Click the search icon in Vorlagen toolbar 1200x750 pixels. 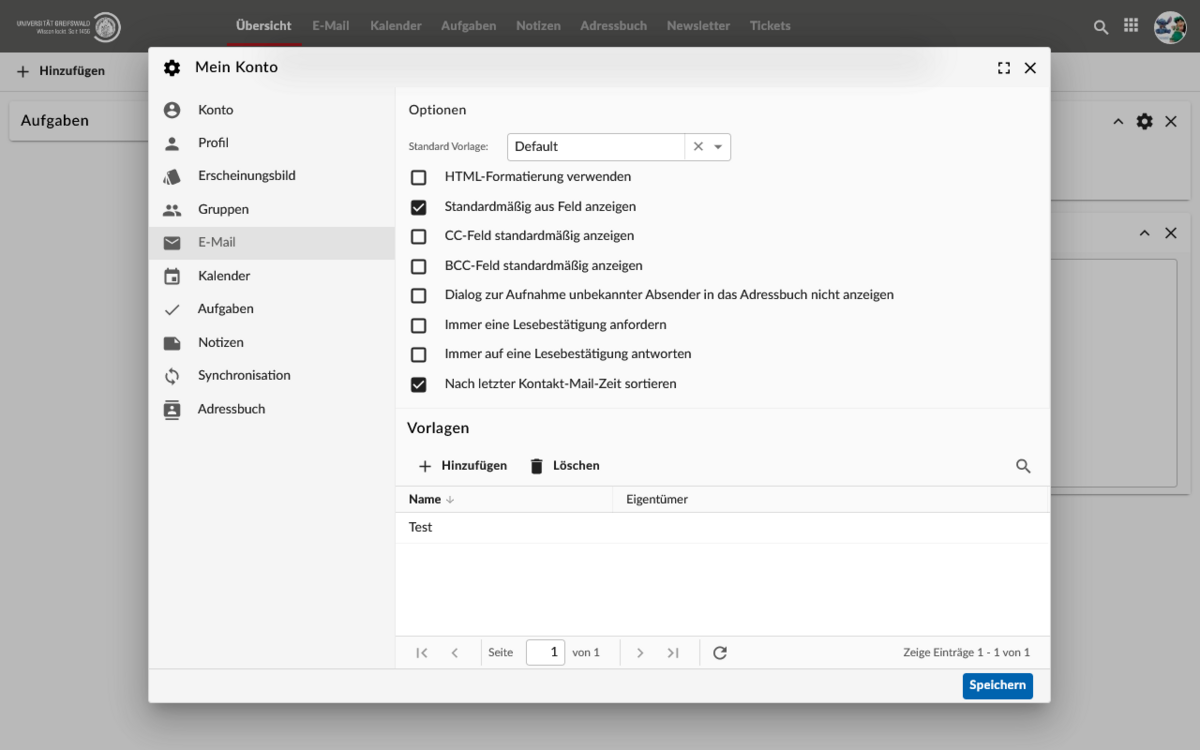tap(1023, 466)
